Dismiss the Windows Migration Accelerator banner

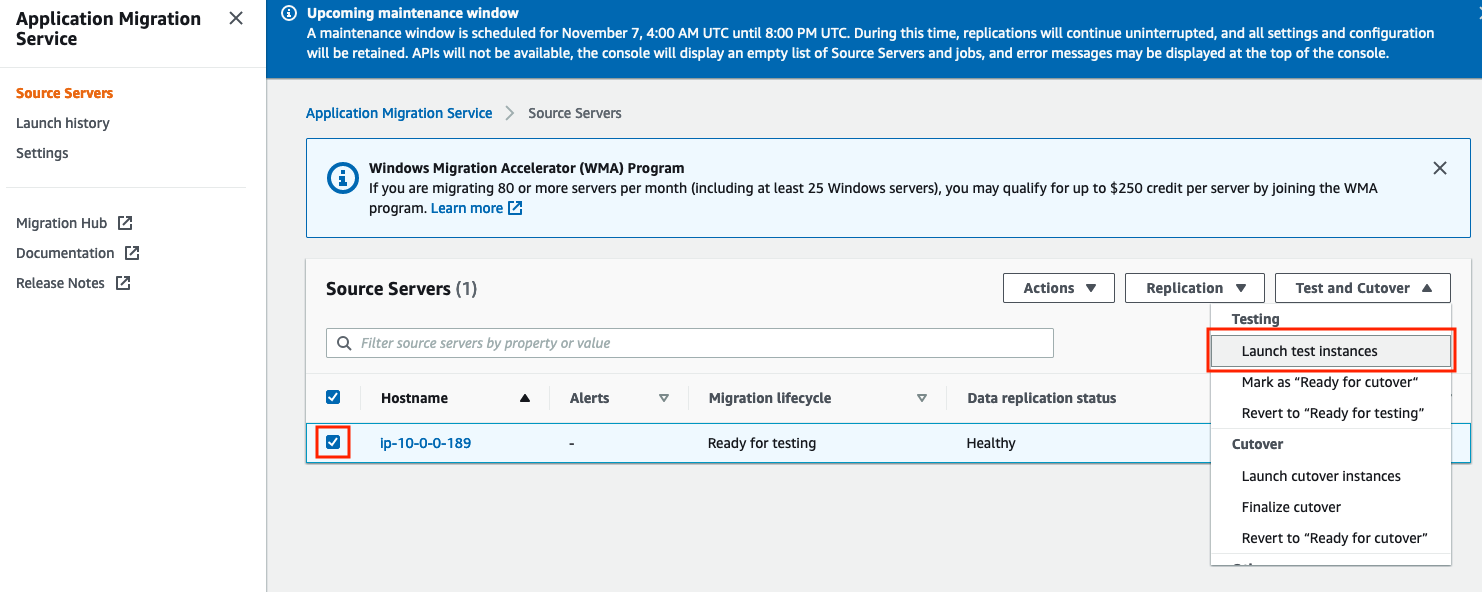pyautogui.click(x=1440, y=168)
